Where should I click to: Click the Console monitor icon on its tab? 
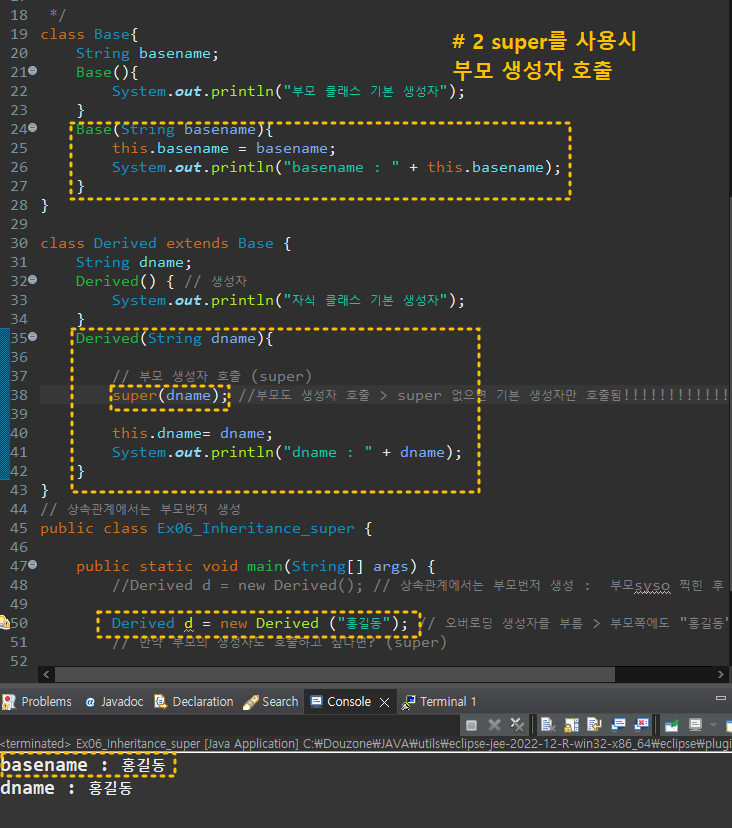click(x=316, y=702)
